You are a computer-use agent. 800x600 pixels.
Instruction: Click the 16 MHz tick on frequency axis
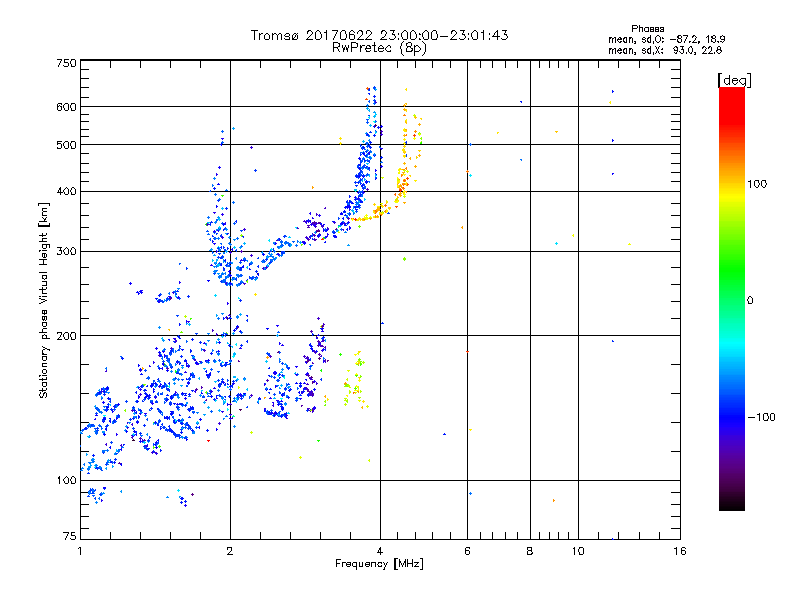click(x=679, y=551)
